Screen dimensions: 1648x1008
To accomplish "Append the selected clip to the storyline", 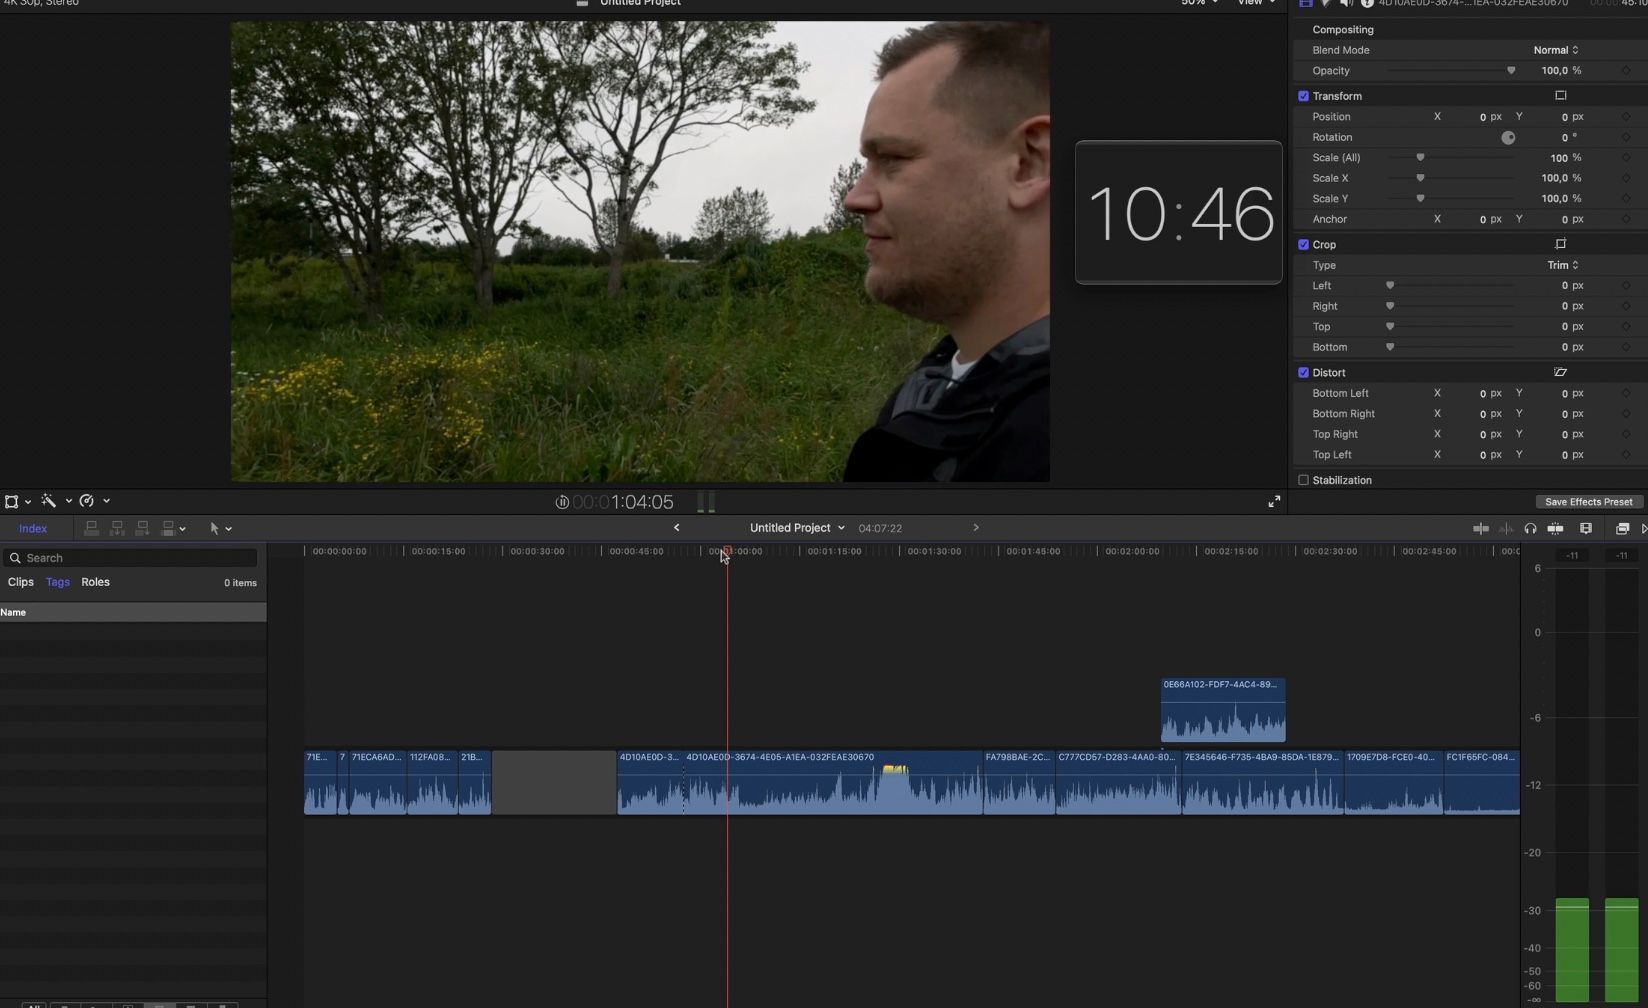I will 142,528.
